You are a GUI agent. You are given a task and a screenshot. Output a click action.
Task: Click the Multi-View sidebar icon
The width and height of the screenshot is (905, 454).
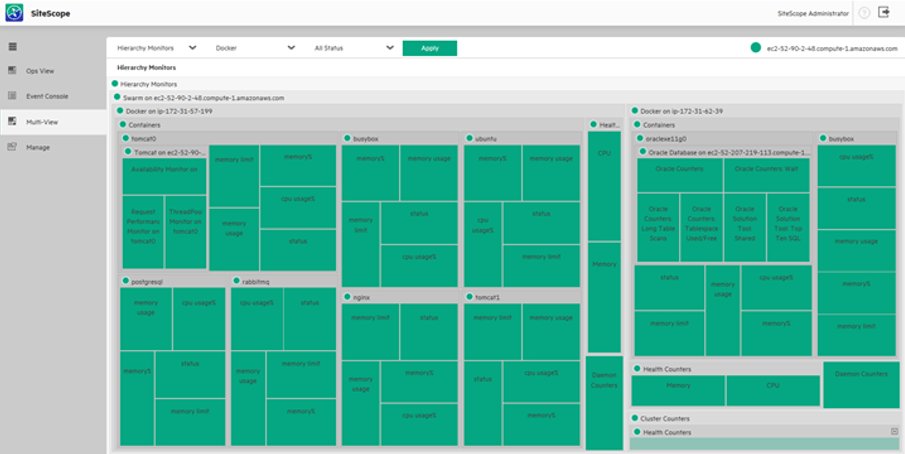point(12,122)
